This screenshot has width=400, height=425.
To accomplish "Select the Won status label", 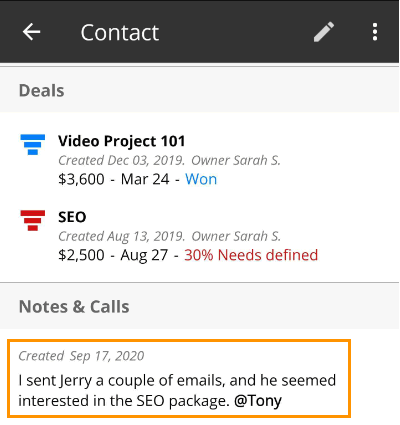I will coord(201,179).
